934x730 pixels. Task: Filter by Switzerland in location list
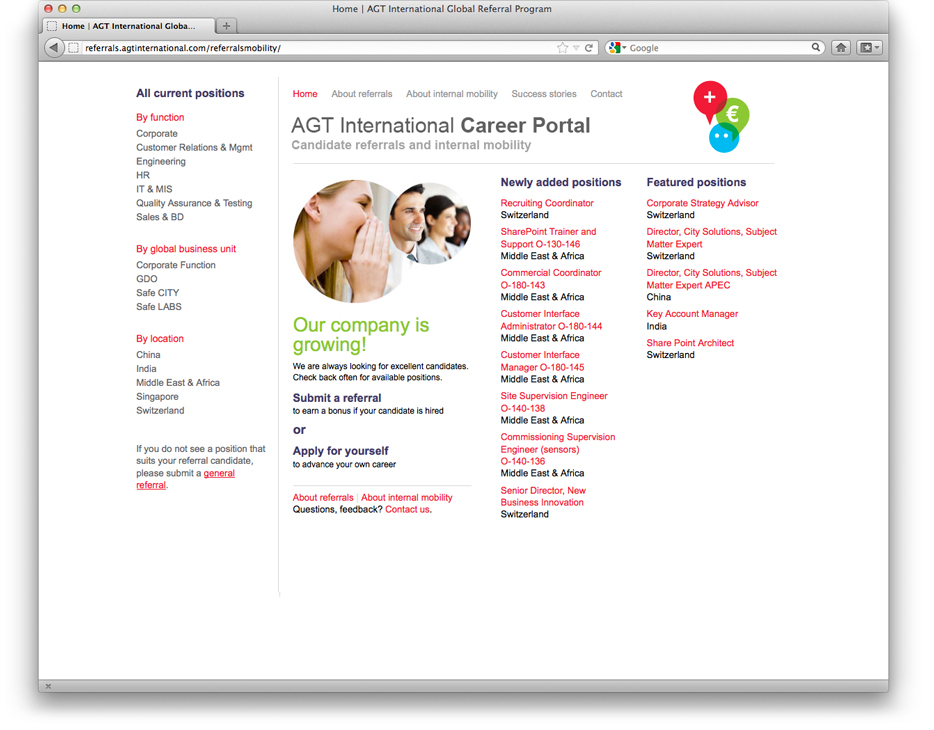pyautogui.click(x=160, y=410)
